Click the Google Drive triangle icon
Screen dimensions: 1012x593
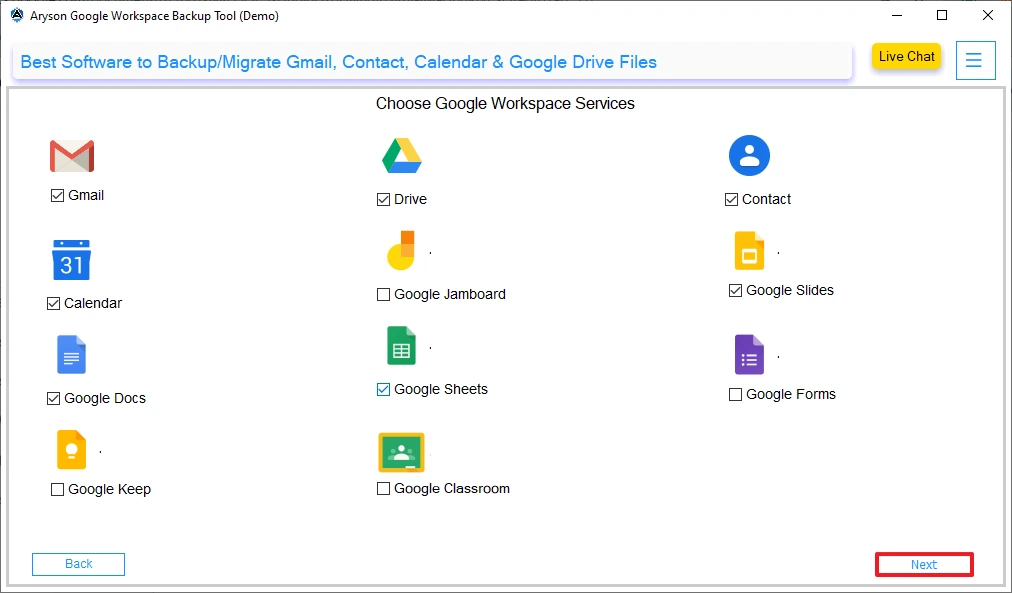(x=401, y=156)
